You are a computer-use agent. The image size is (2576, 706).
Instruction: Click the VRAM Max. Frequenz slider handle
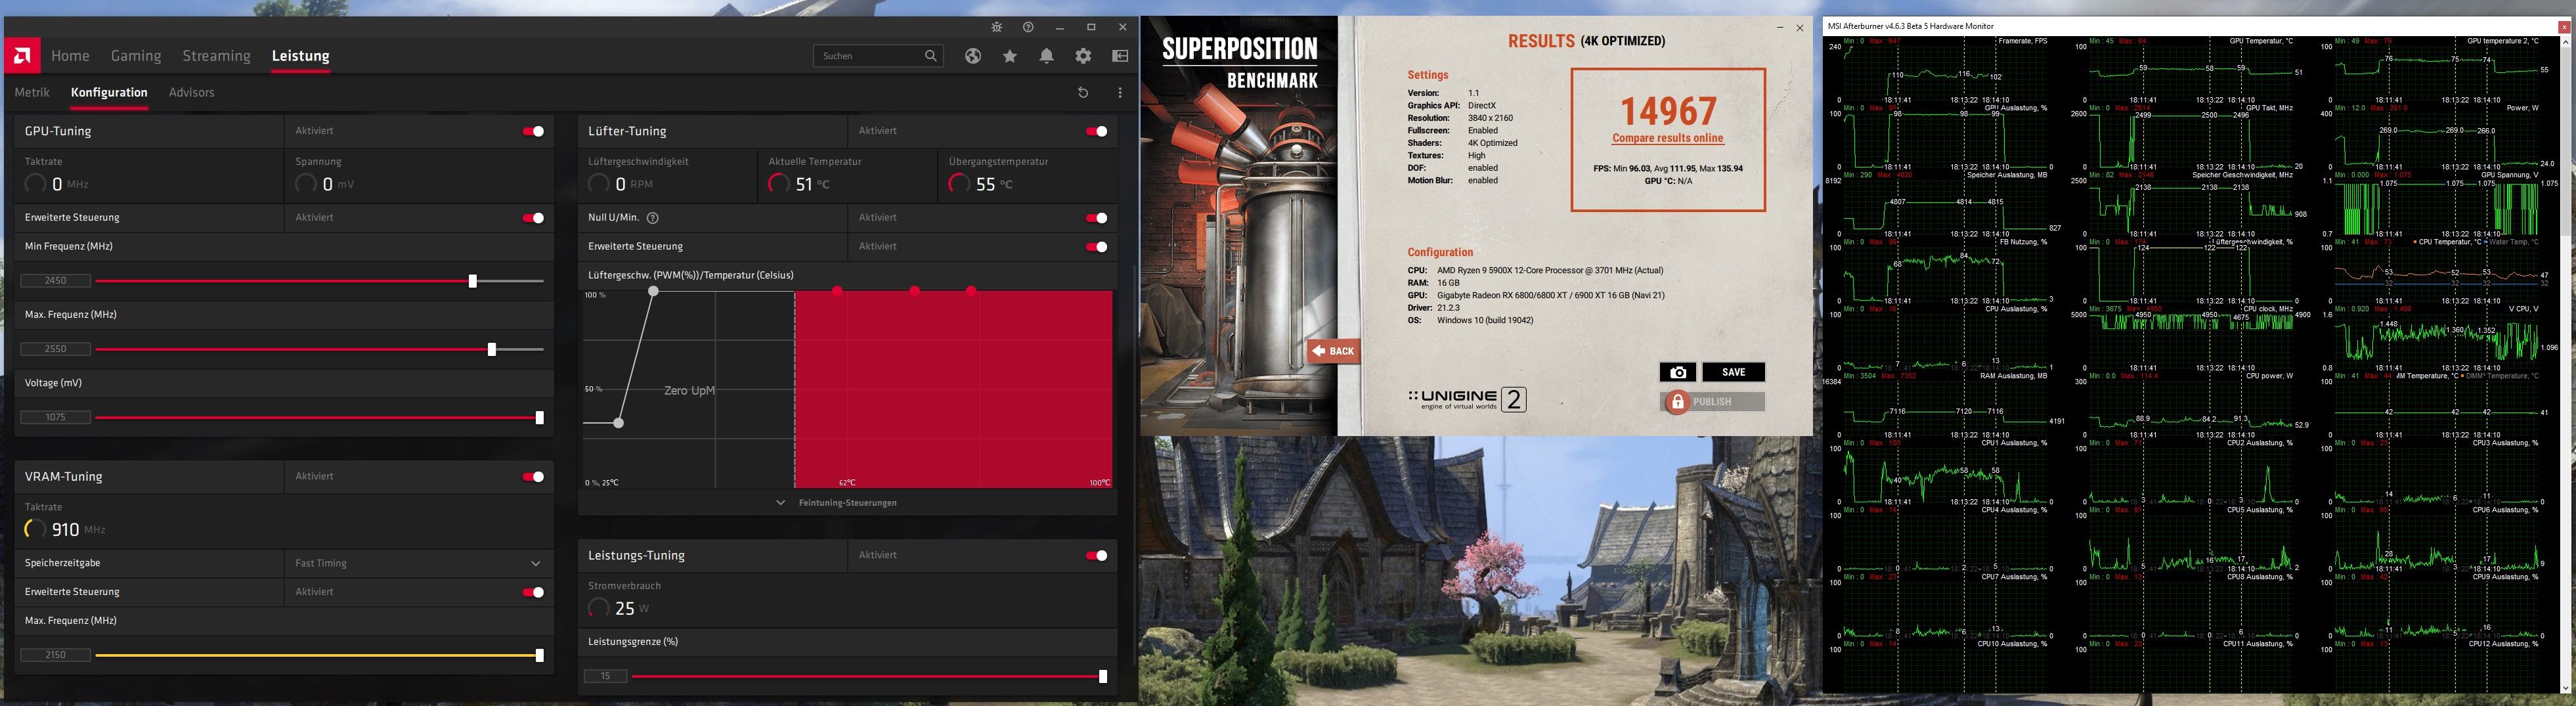540,656
